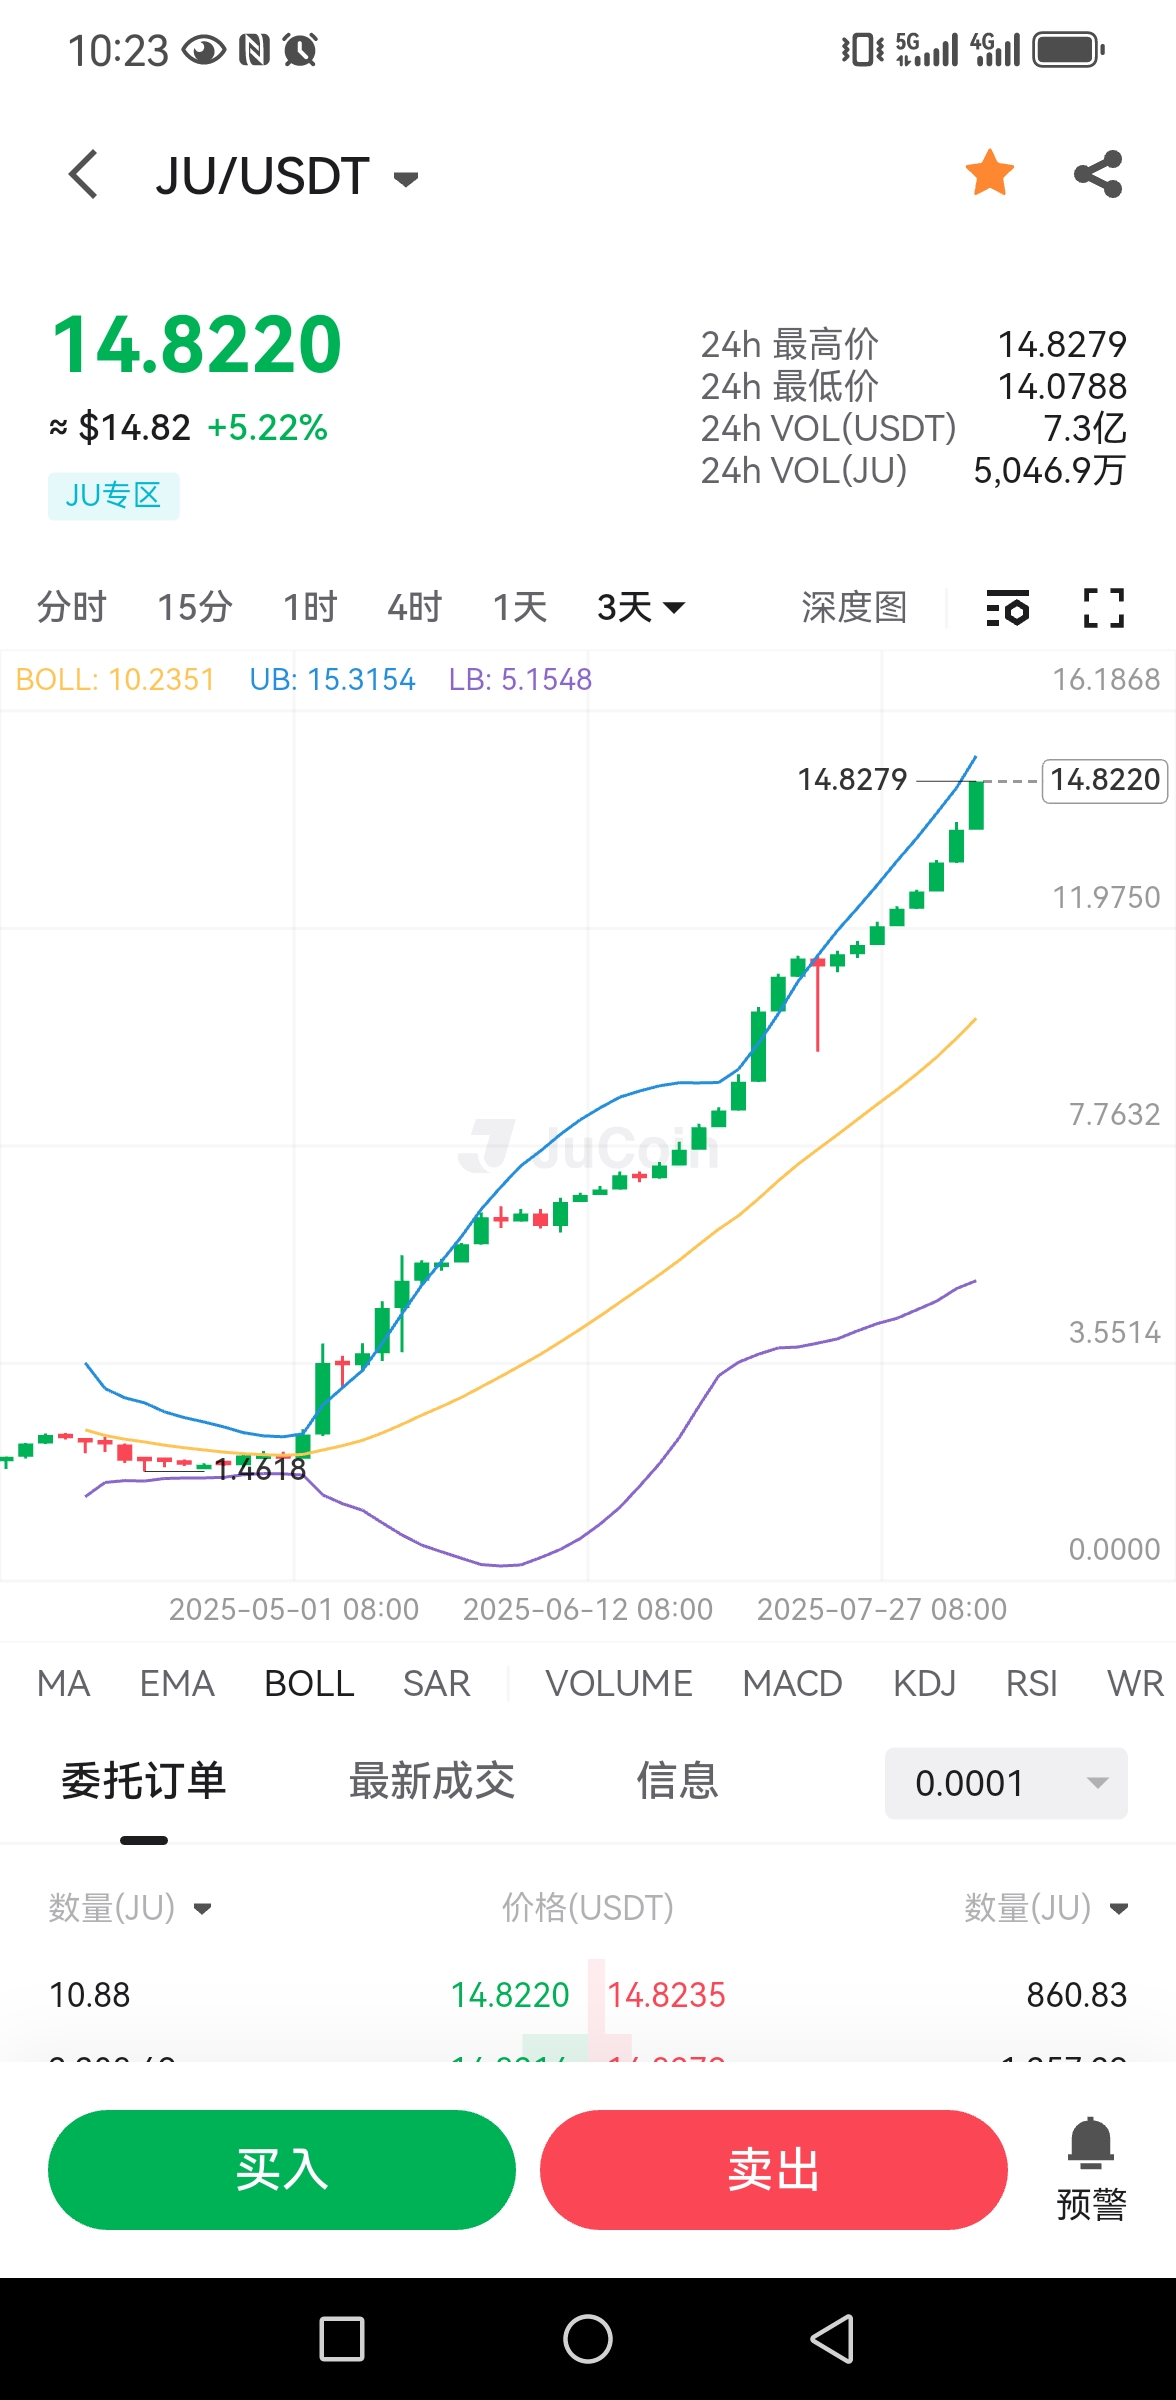
Task: Tap the green 买入 buy button
Action: click(x=282, y=2170)
